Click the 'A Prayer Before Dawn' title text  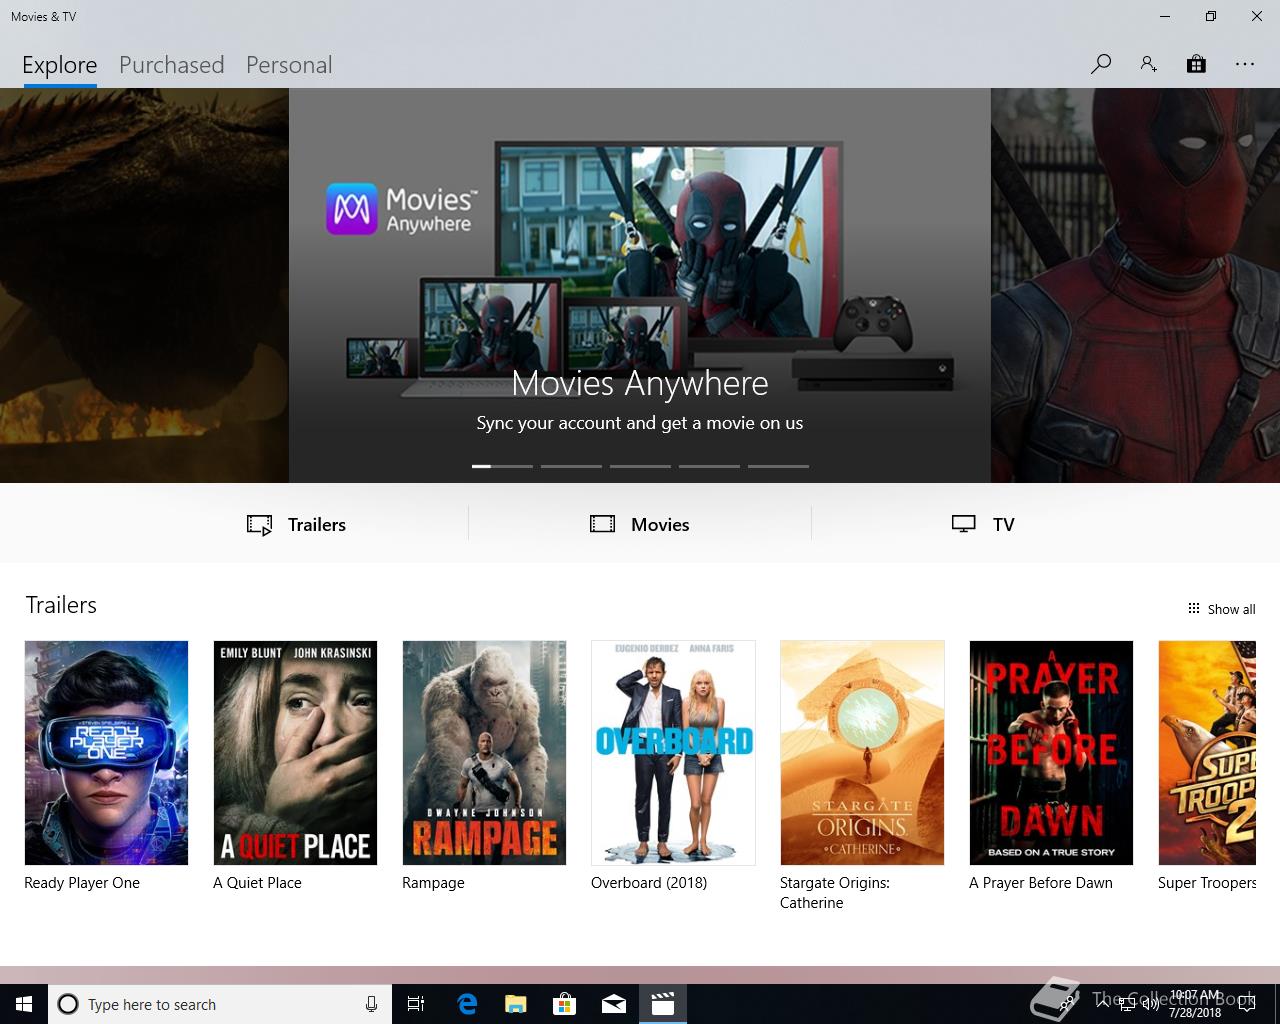(1041, 883)
